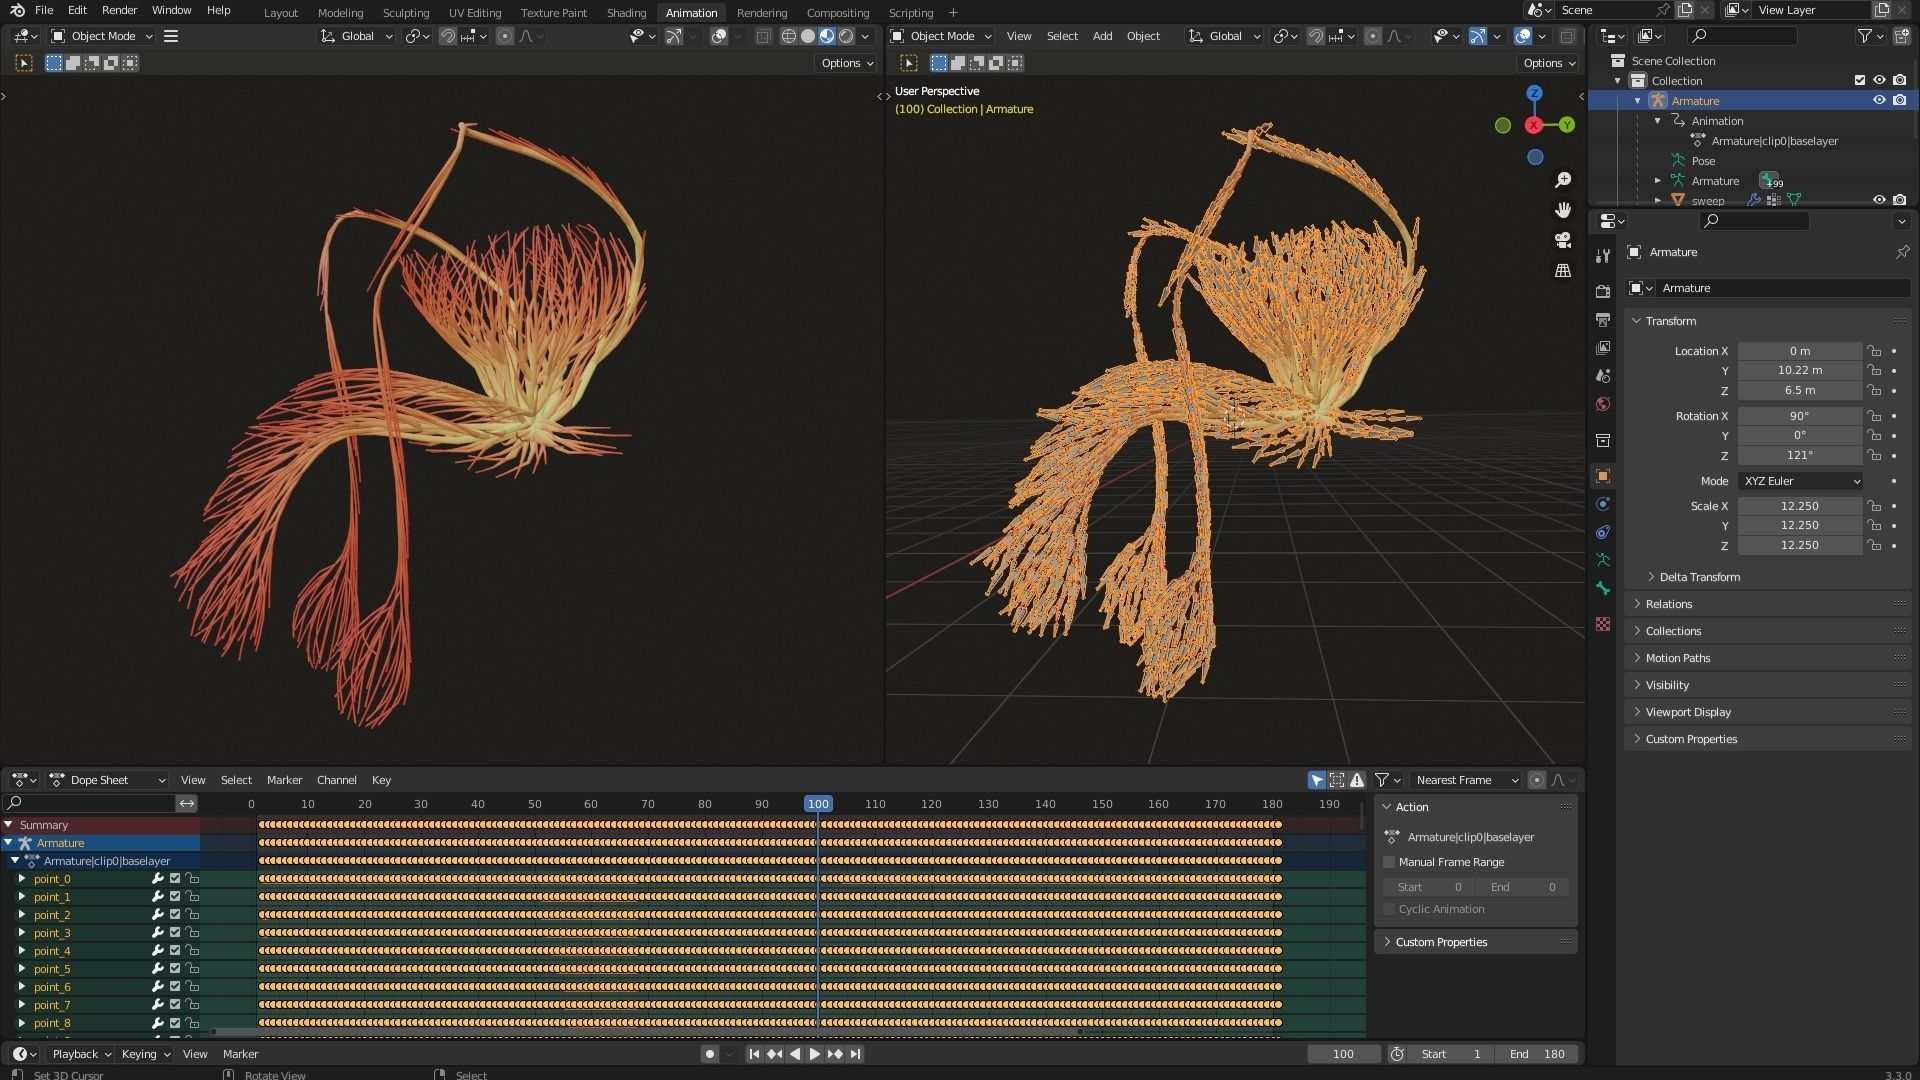
Task: Open the World properties tab
Action: tap(1603, 404)
